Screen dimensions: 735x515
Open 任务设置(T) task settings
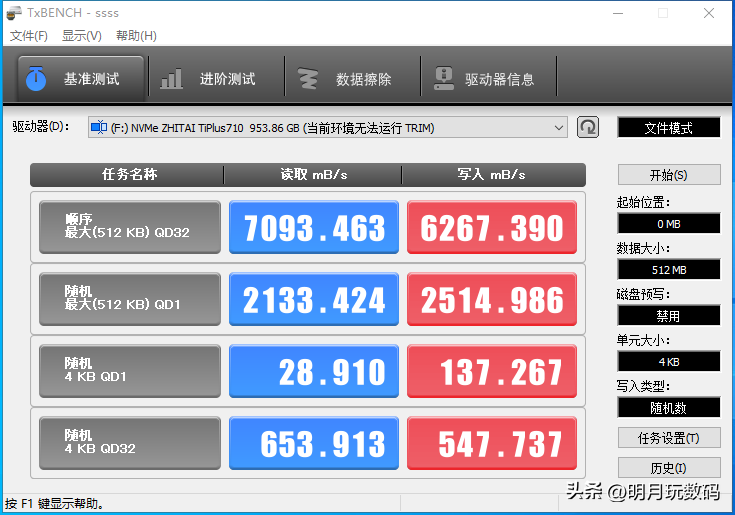tap(669, 438)
